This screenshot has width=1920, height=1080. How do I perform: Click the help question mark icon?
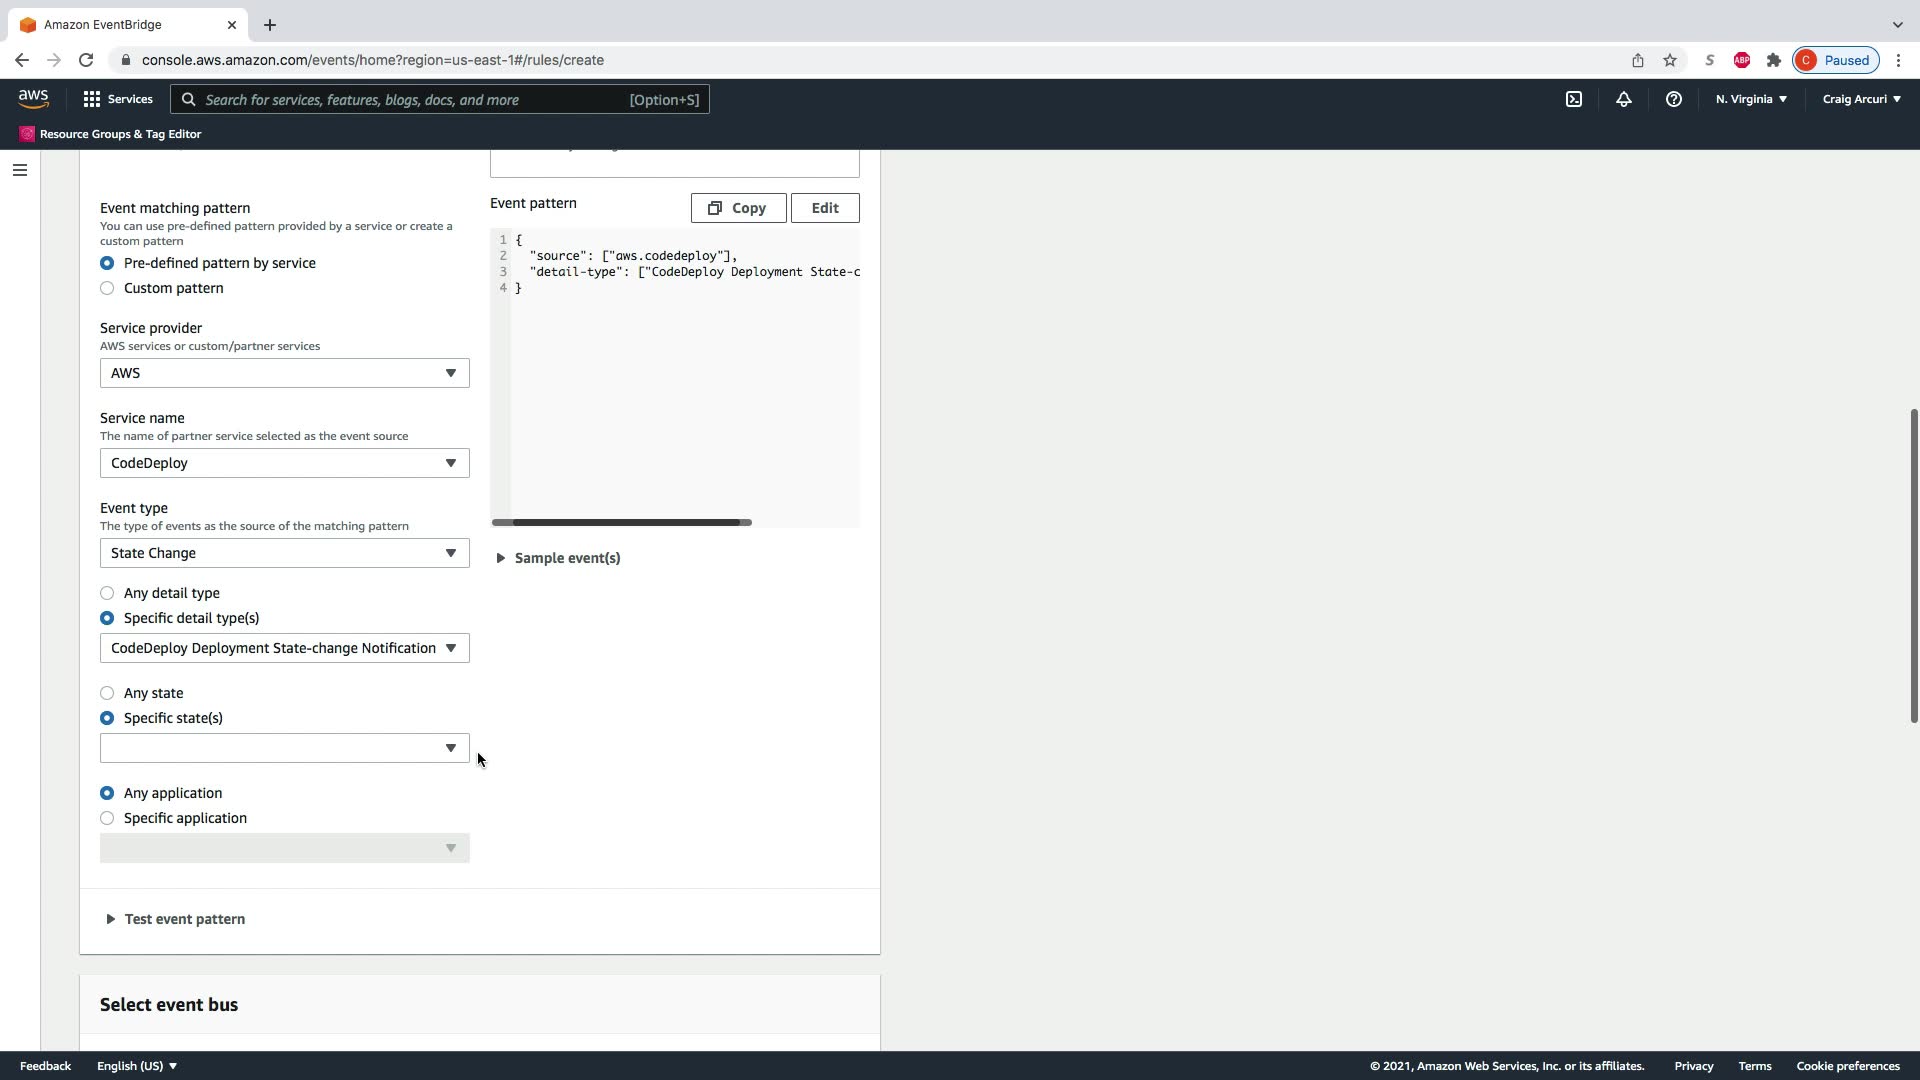point(1673,99)
